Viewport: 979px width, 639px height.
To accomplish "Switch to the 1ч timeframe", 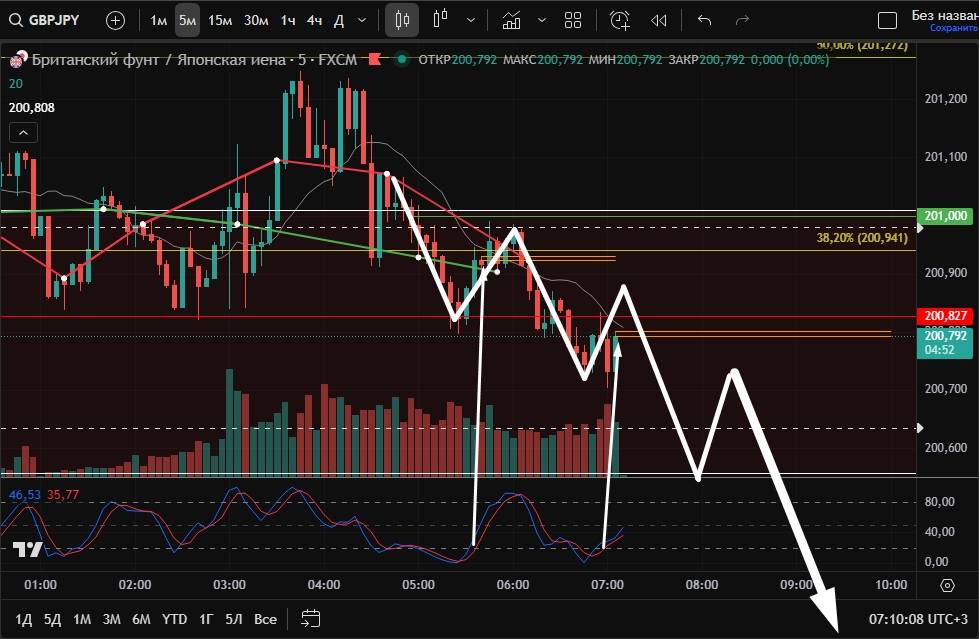I will [287, 20].
